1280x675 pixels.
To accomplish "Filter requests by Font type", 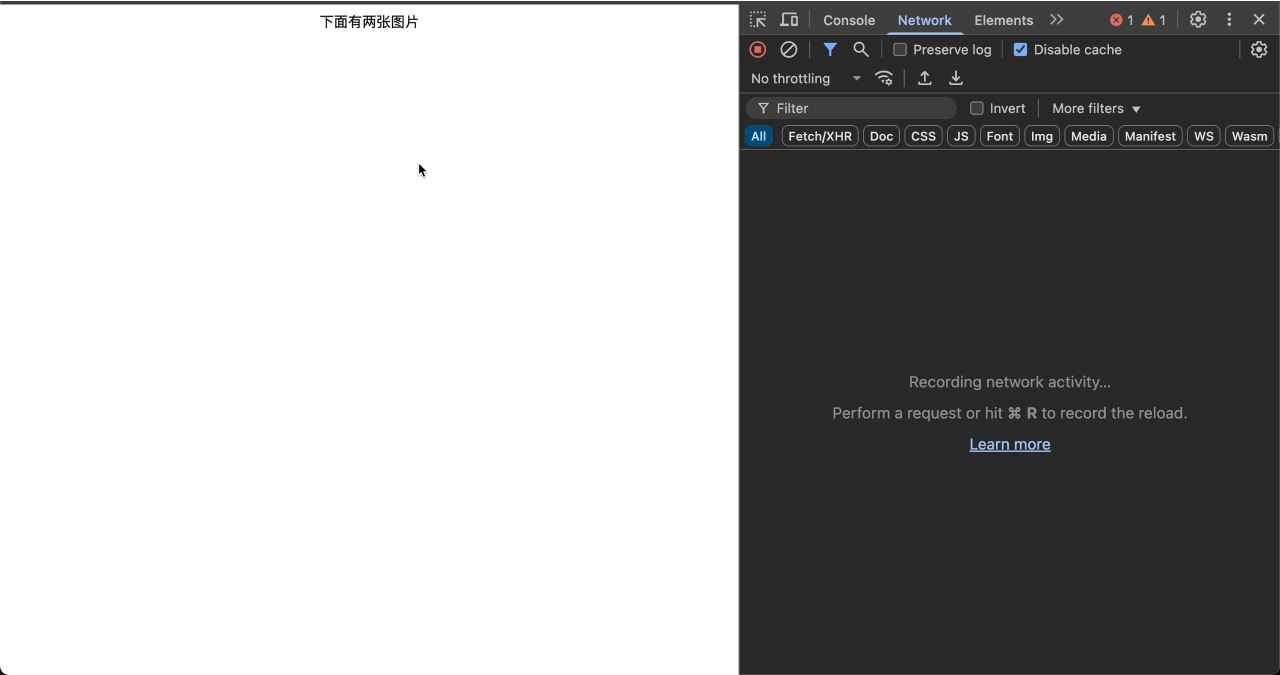I will pos(1000,136).
